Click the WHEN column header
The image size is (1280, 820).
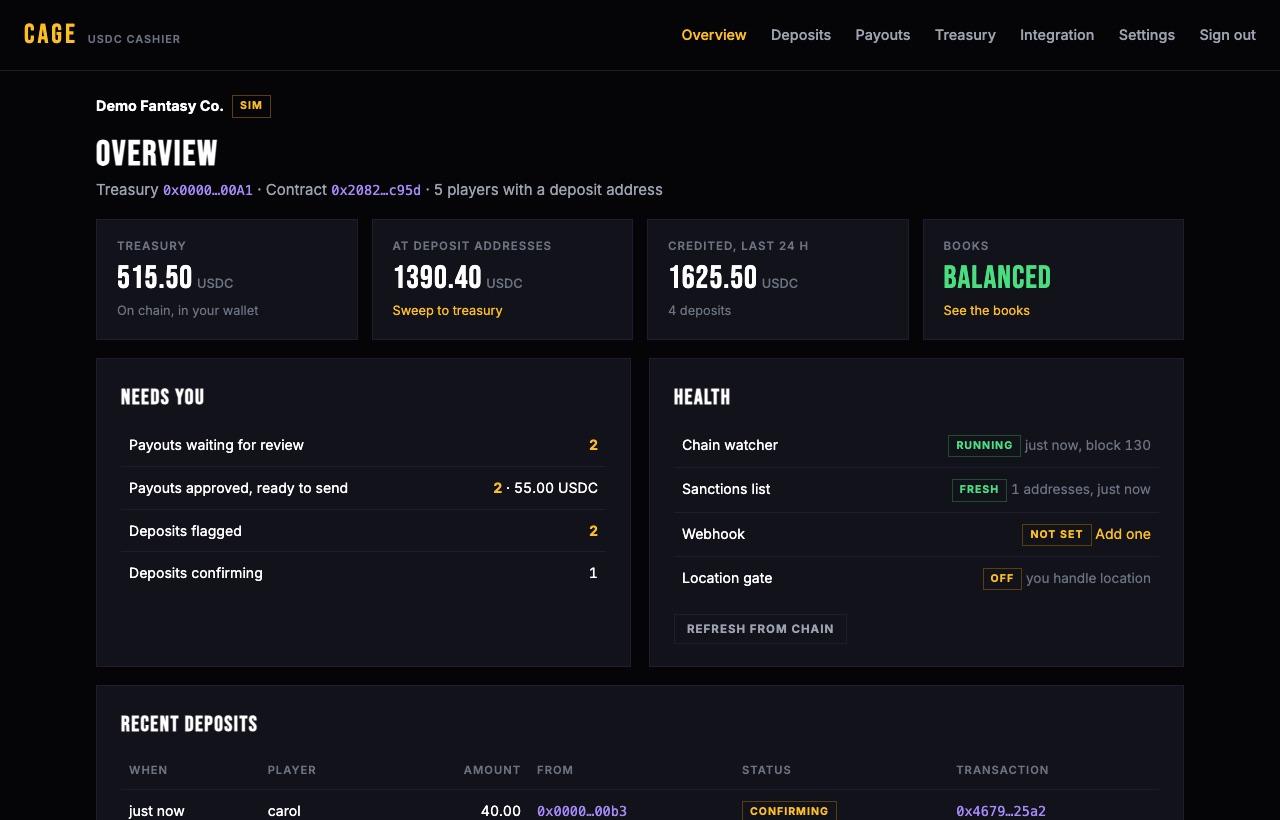pos(148,770)
